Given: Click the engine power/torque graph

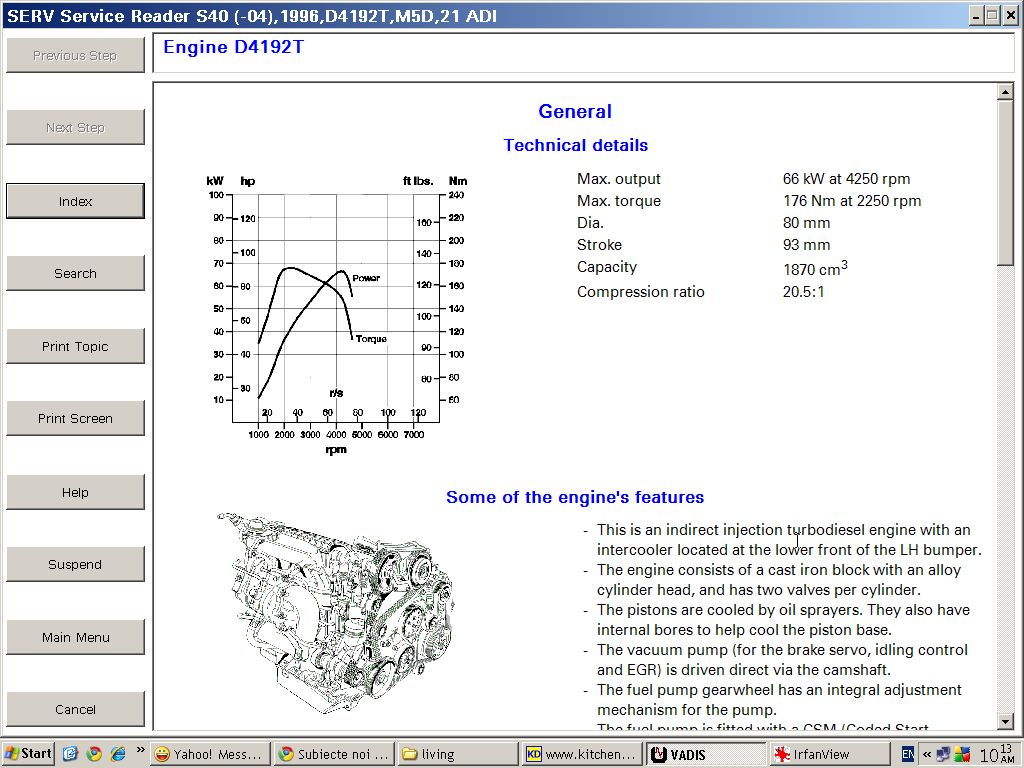Looking at the screenshot, I should (336, 313).
